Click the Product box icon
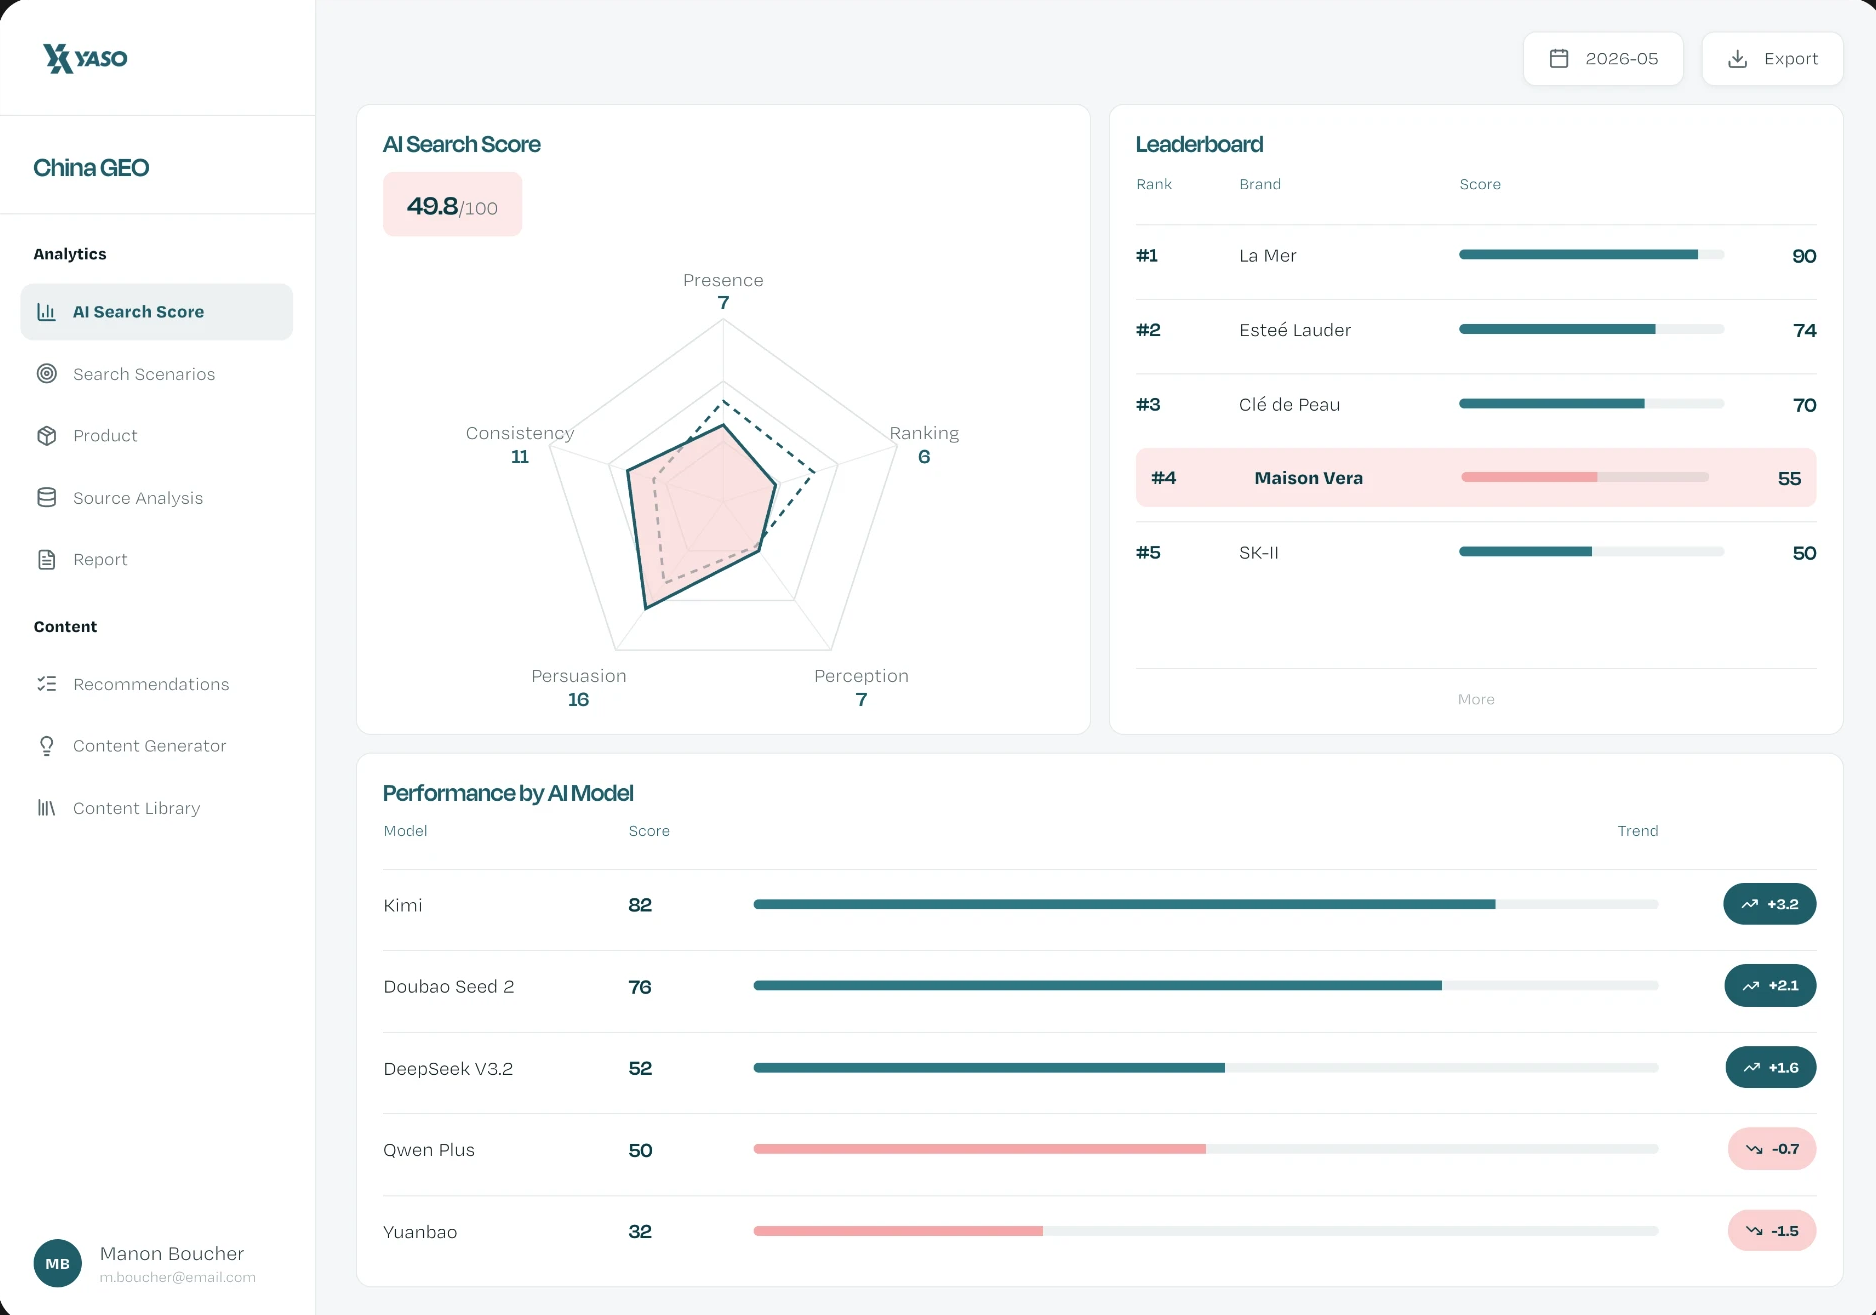Screen dimensions: 1876x1315 pyautogui.click(x=46, y=436)
